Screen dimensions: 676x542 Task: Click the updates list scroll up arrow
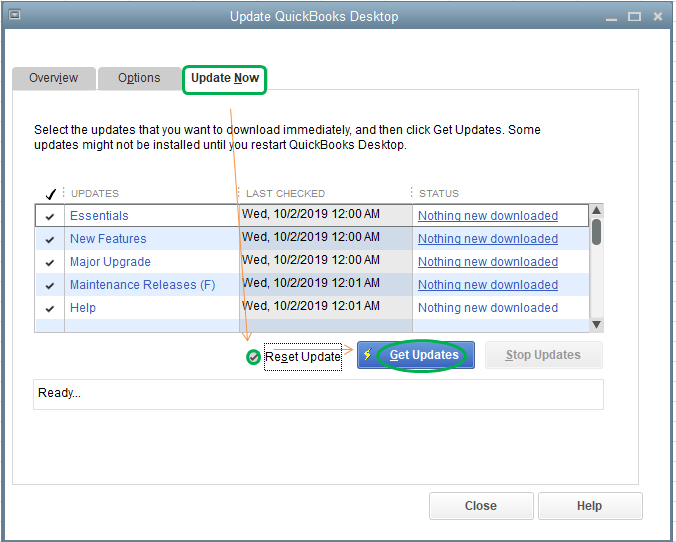(x=596, y=210)
